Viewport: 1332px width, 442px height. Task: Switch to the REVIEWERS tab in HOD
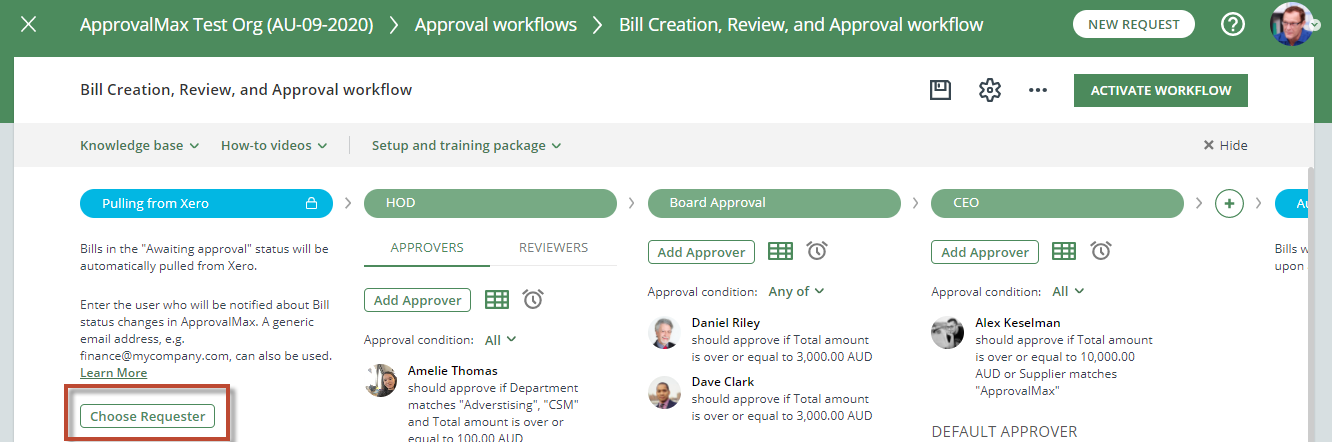pos(554,248)
